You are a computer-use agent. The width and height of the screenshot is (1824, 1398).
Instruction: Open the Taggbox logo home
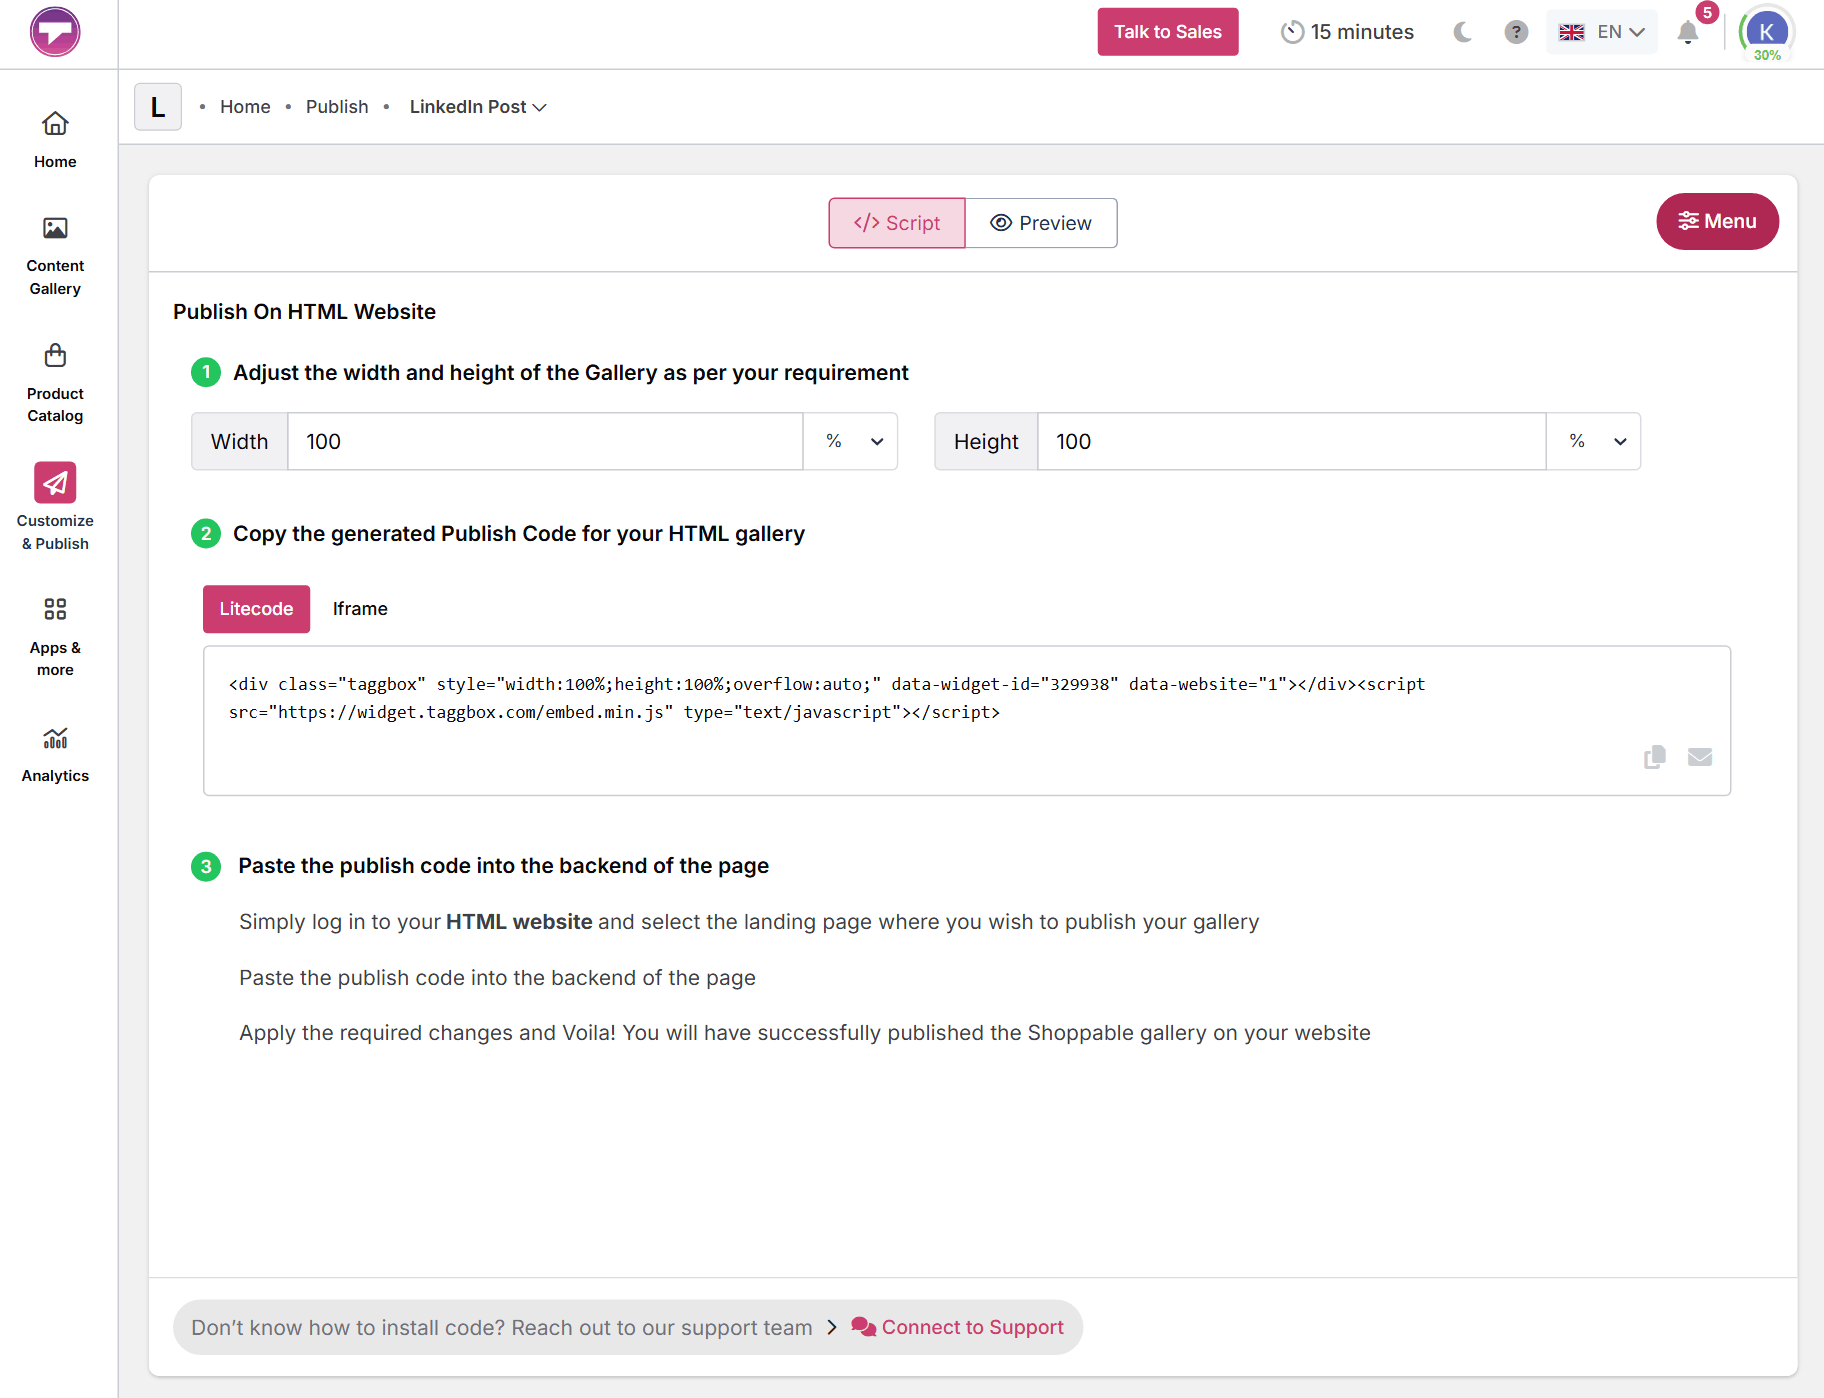[x=55, y=32]
